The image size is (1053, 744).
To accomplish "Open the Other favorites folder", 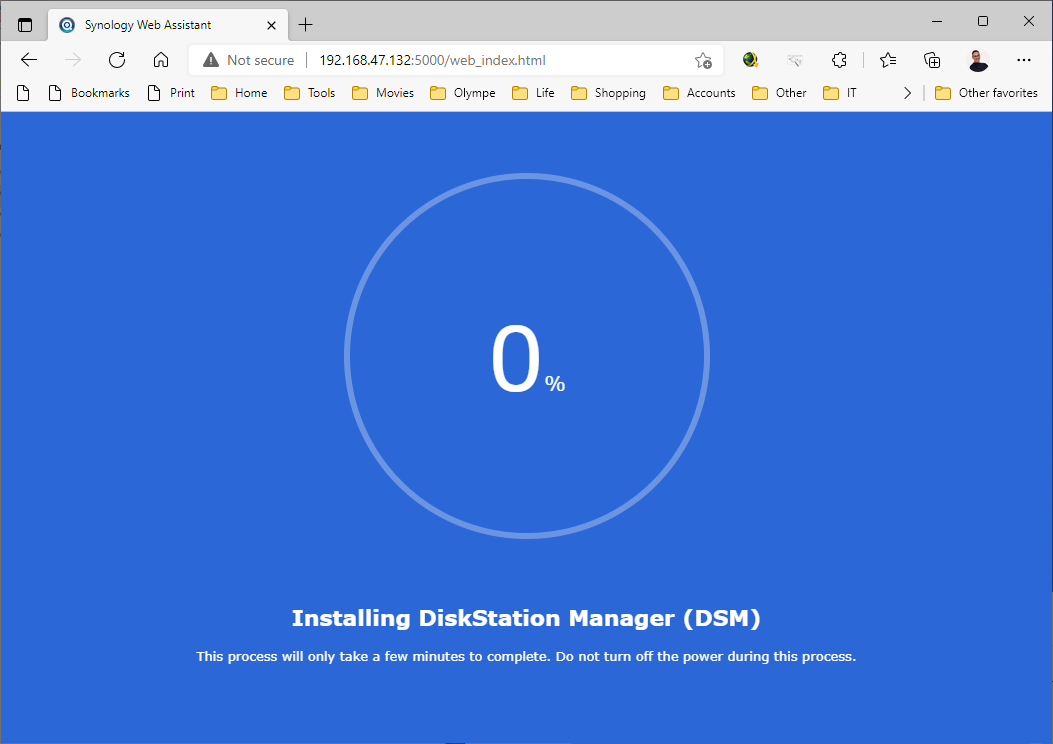I will pos(987,93).
